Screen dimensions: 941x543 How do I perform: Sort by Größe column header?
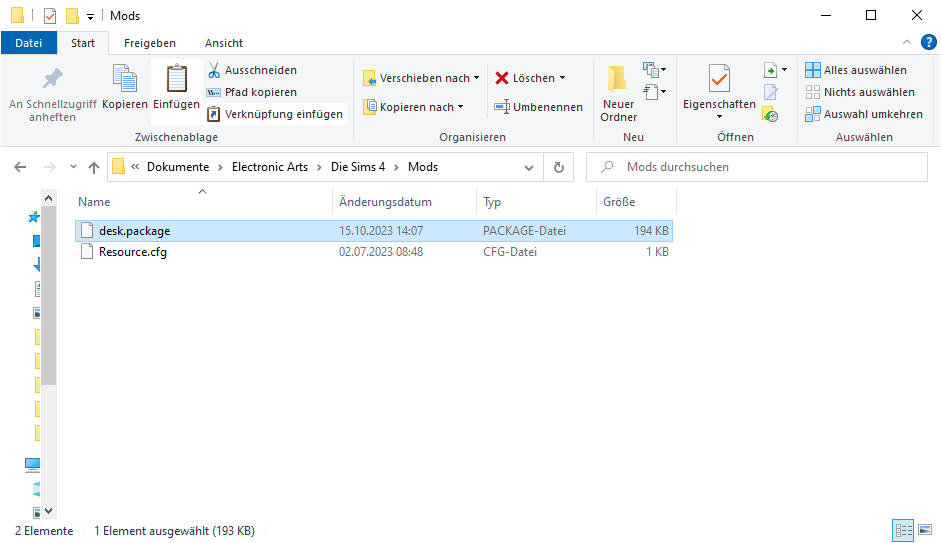(636, 202)
